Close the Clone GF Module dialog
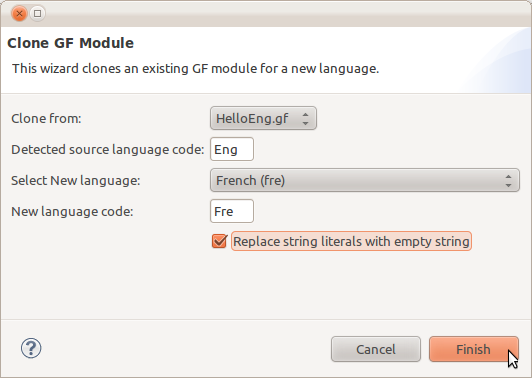Screen dimensions: 532x378 point(19,14)
